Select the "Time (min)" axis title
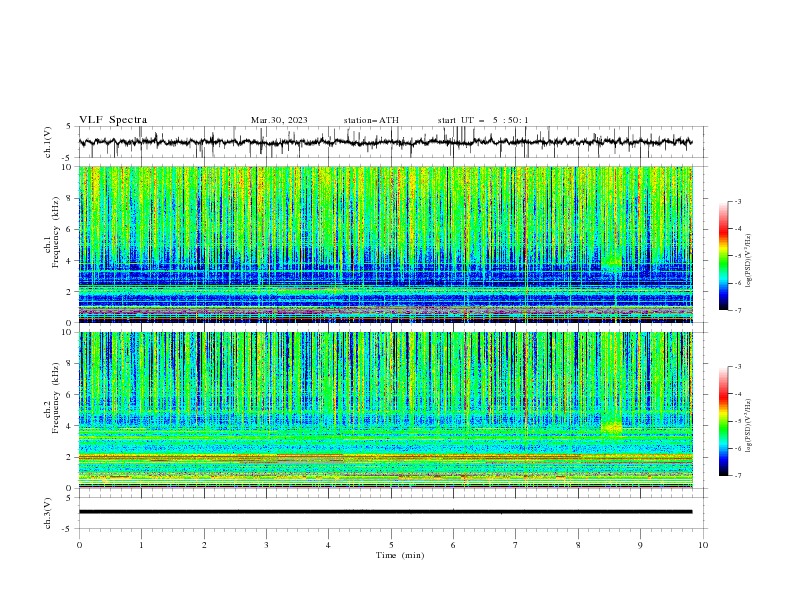Image resolution: width=792 pixels, height=612 pixels. [400, 555]
